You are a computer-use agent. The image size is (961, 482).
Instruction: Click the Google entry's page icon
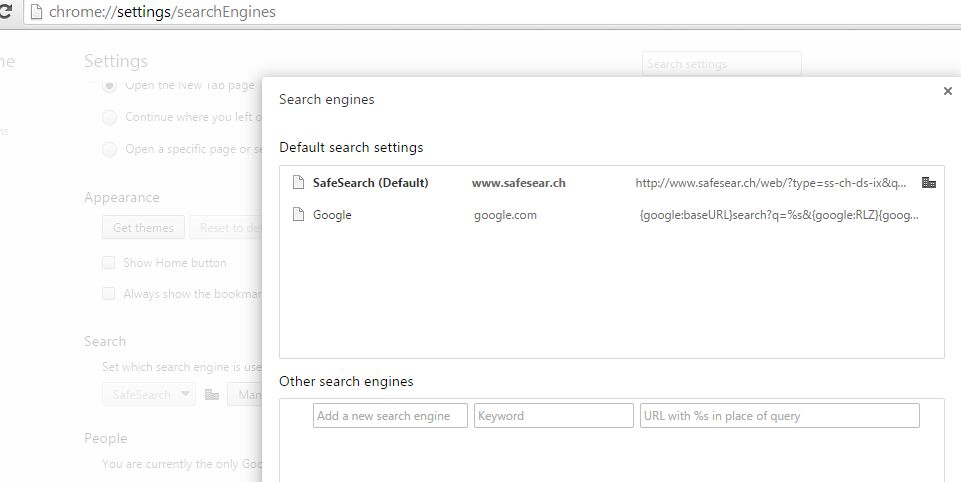[x=296, y=215]
